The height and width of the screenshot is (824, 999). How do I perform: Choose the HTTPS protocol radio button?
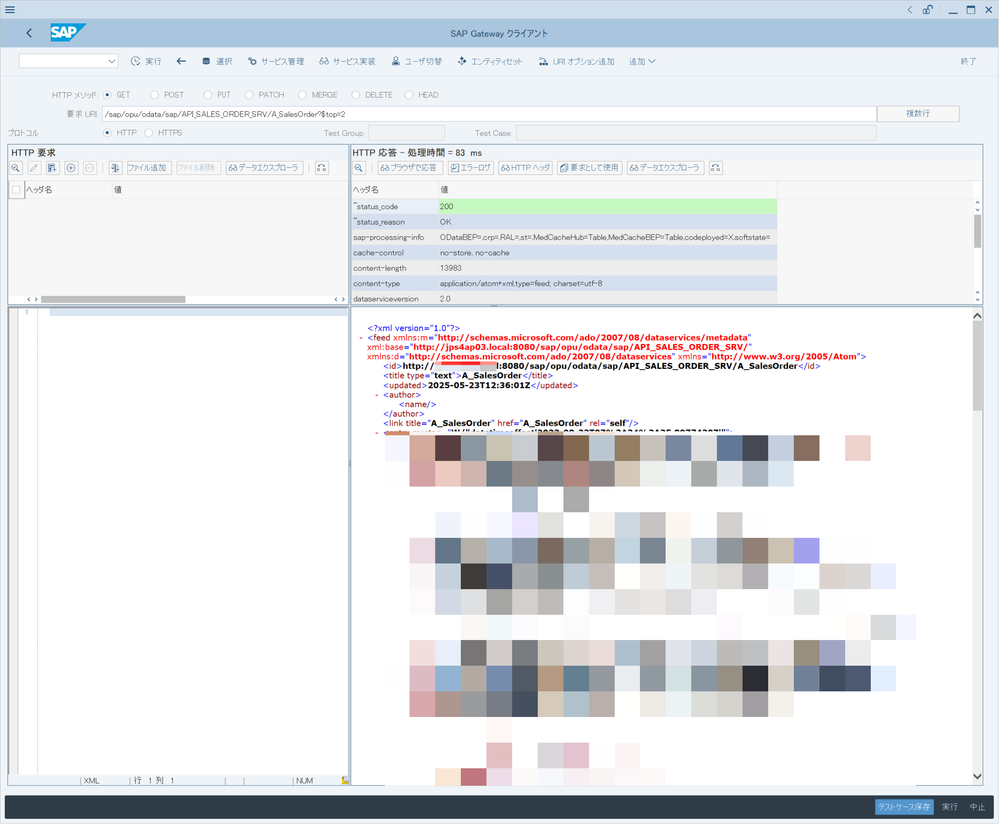148,133
